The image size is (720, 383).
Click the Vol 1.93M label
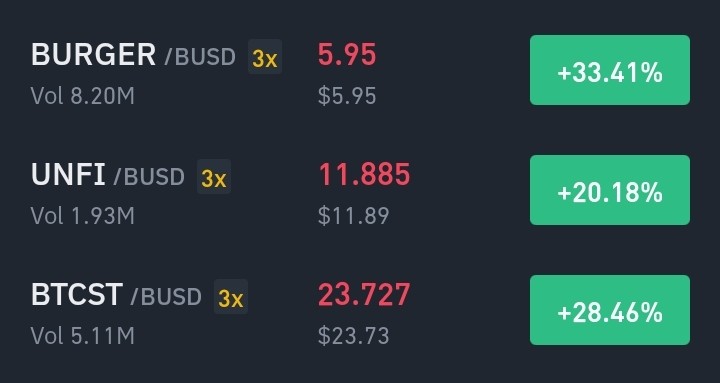(83, 216)
